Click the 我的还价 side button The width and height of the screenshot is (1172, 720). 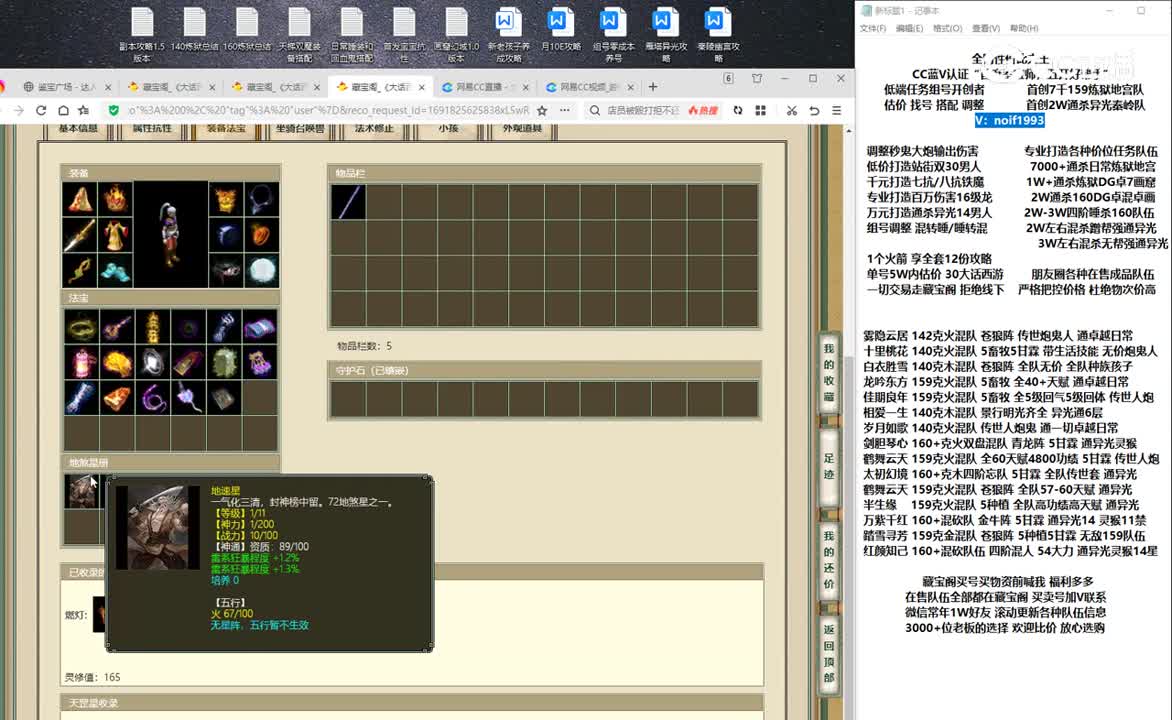[829, 559]
